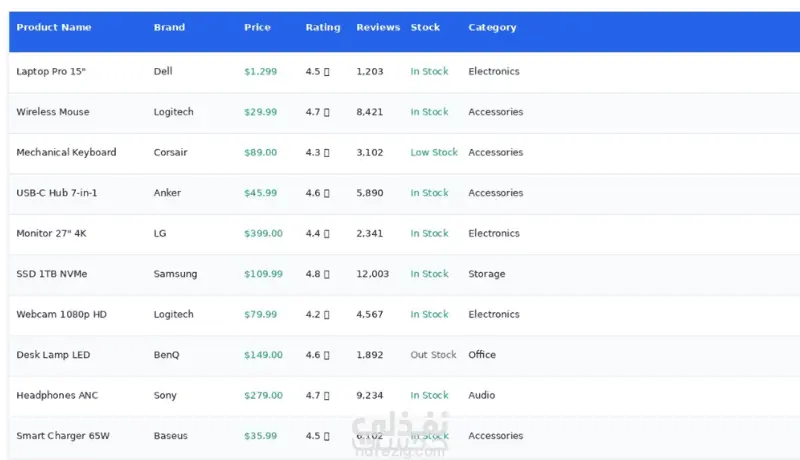Click the Product Name column header
This screenshot has height=460, width=800.
tap(54, 28)
